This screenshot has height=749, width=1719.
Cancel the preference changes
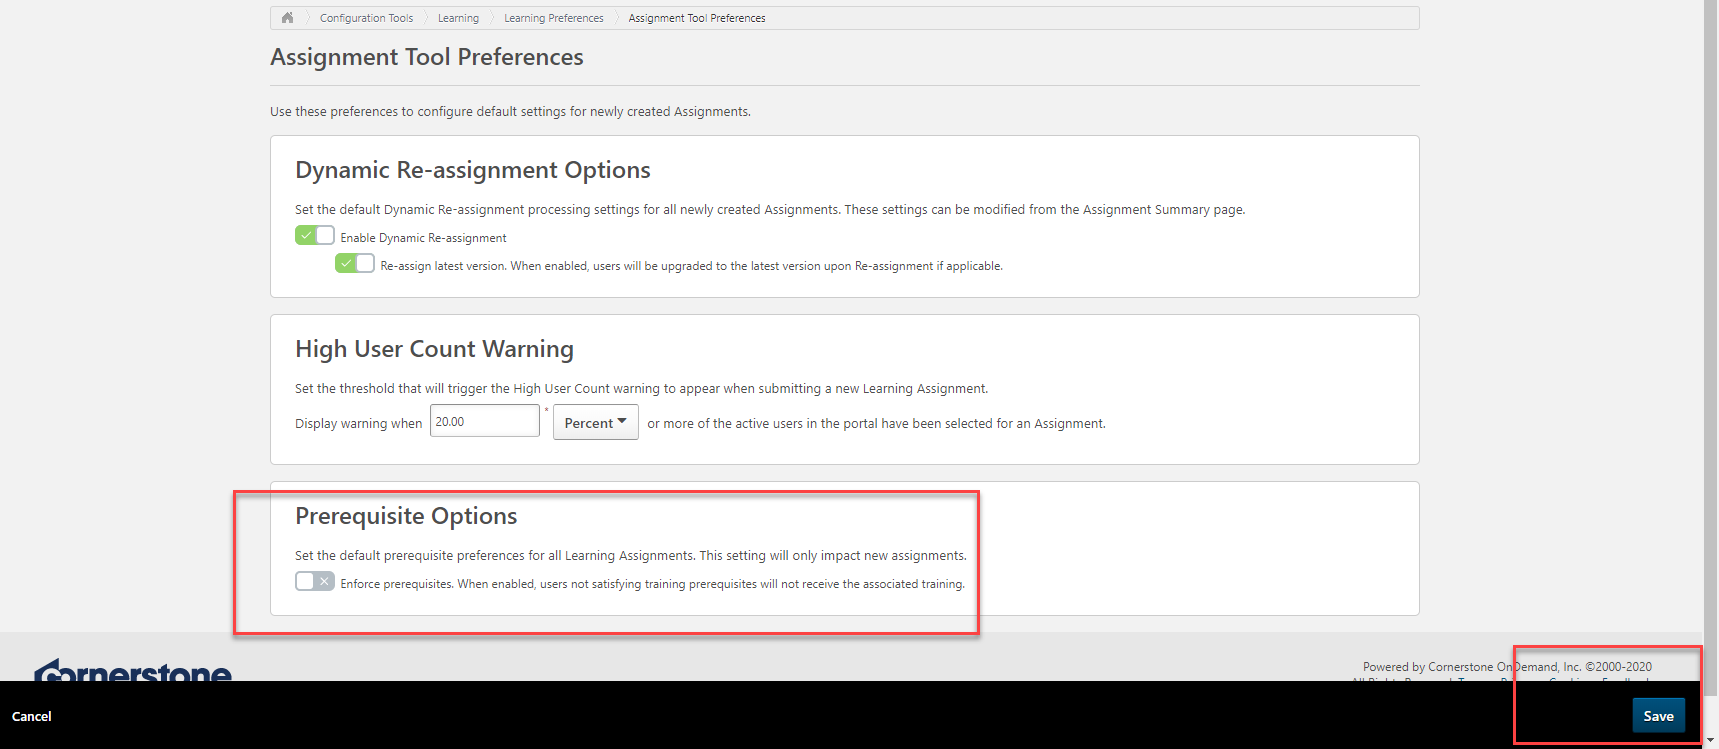(31, 716)
